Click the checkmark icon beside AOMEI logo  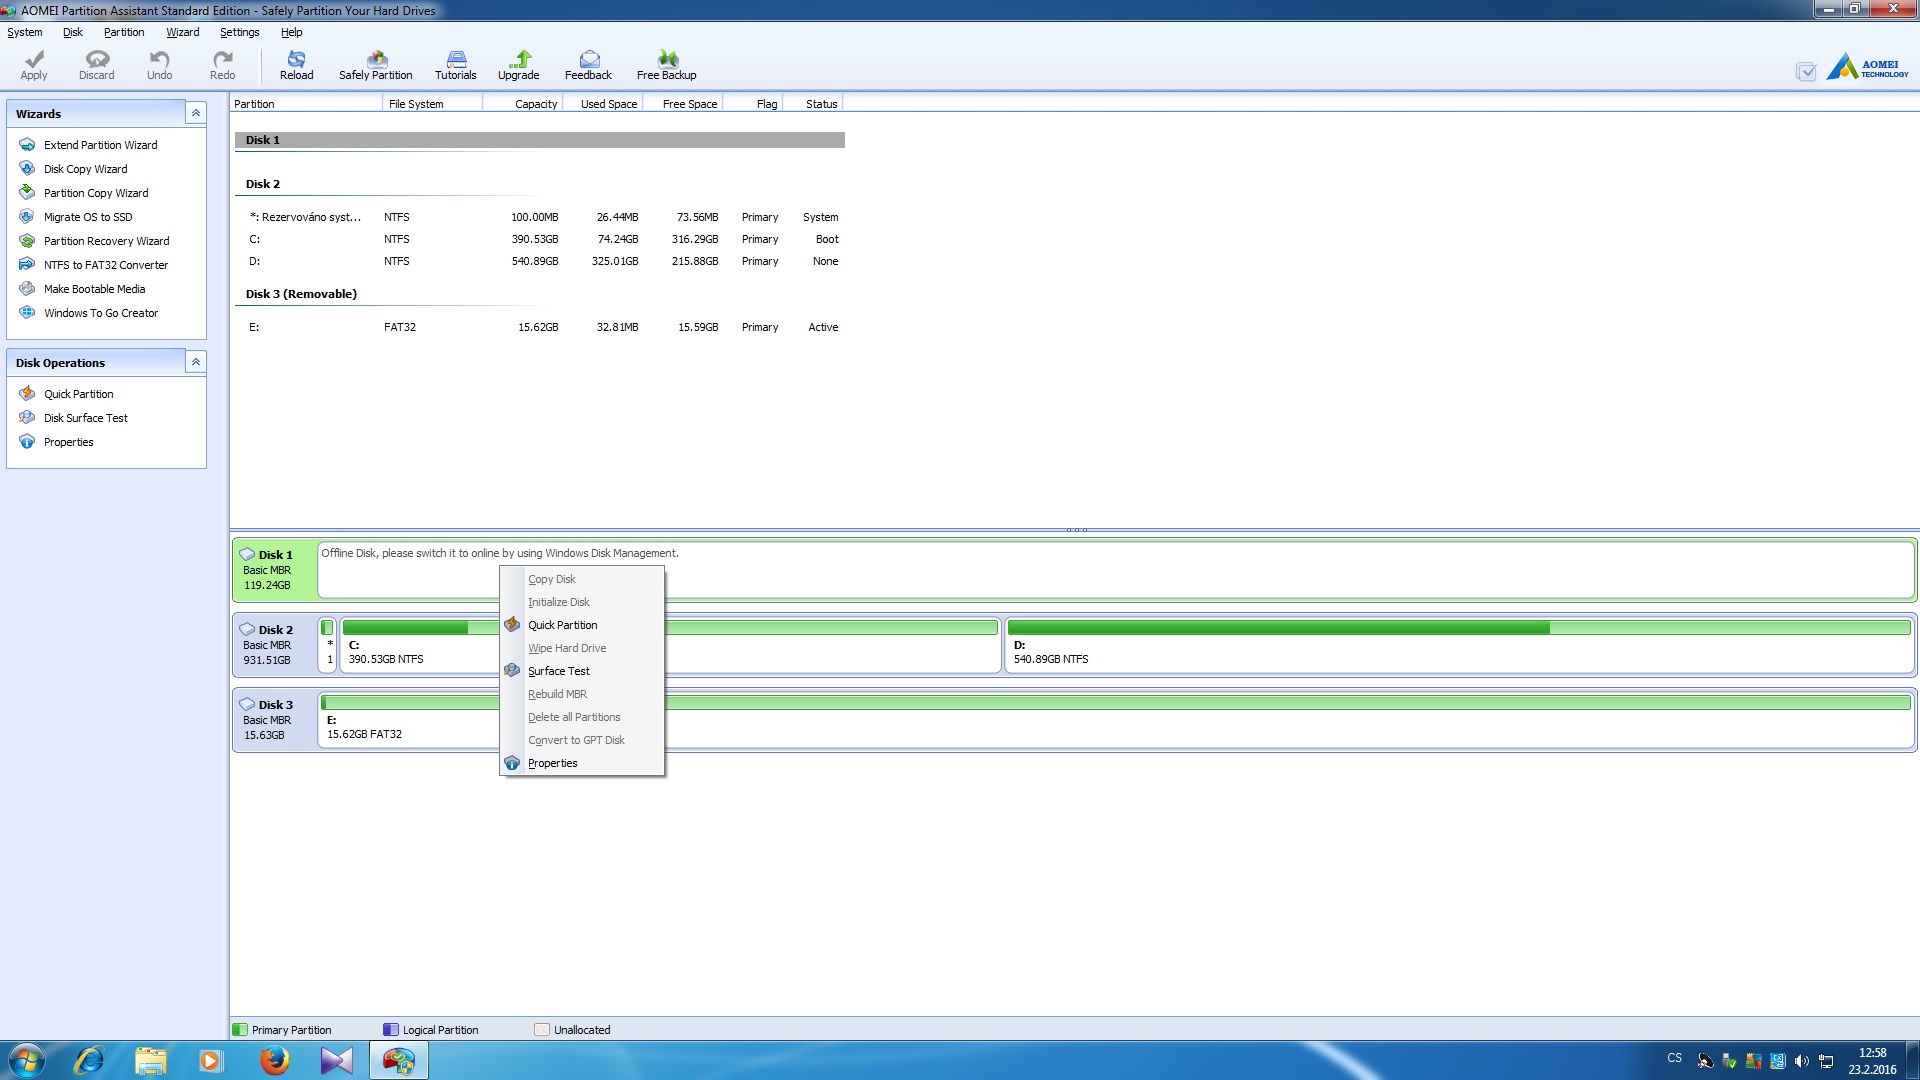[1806, 71]
